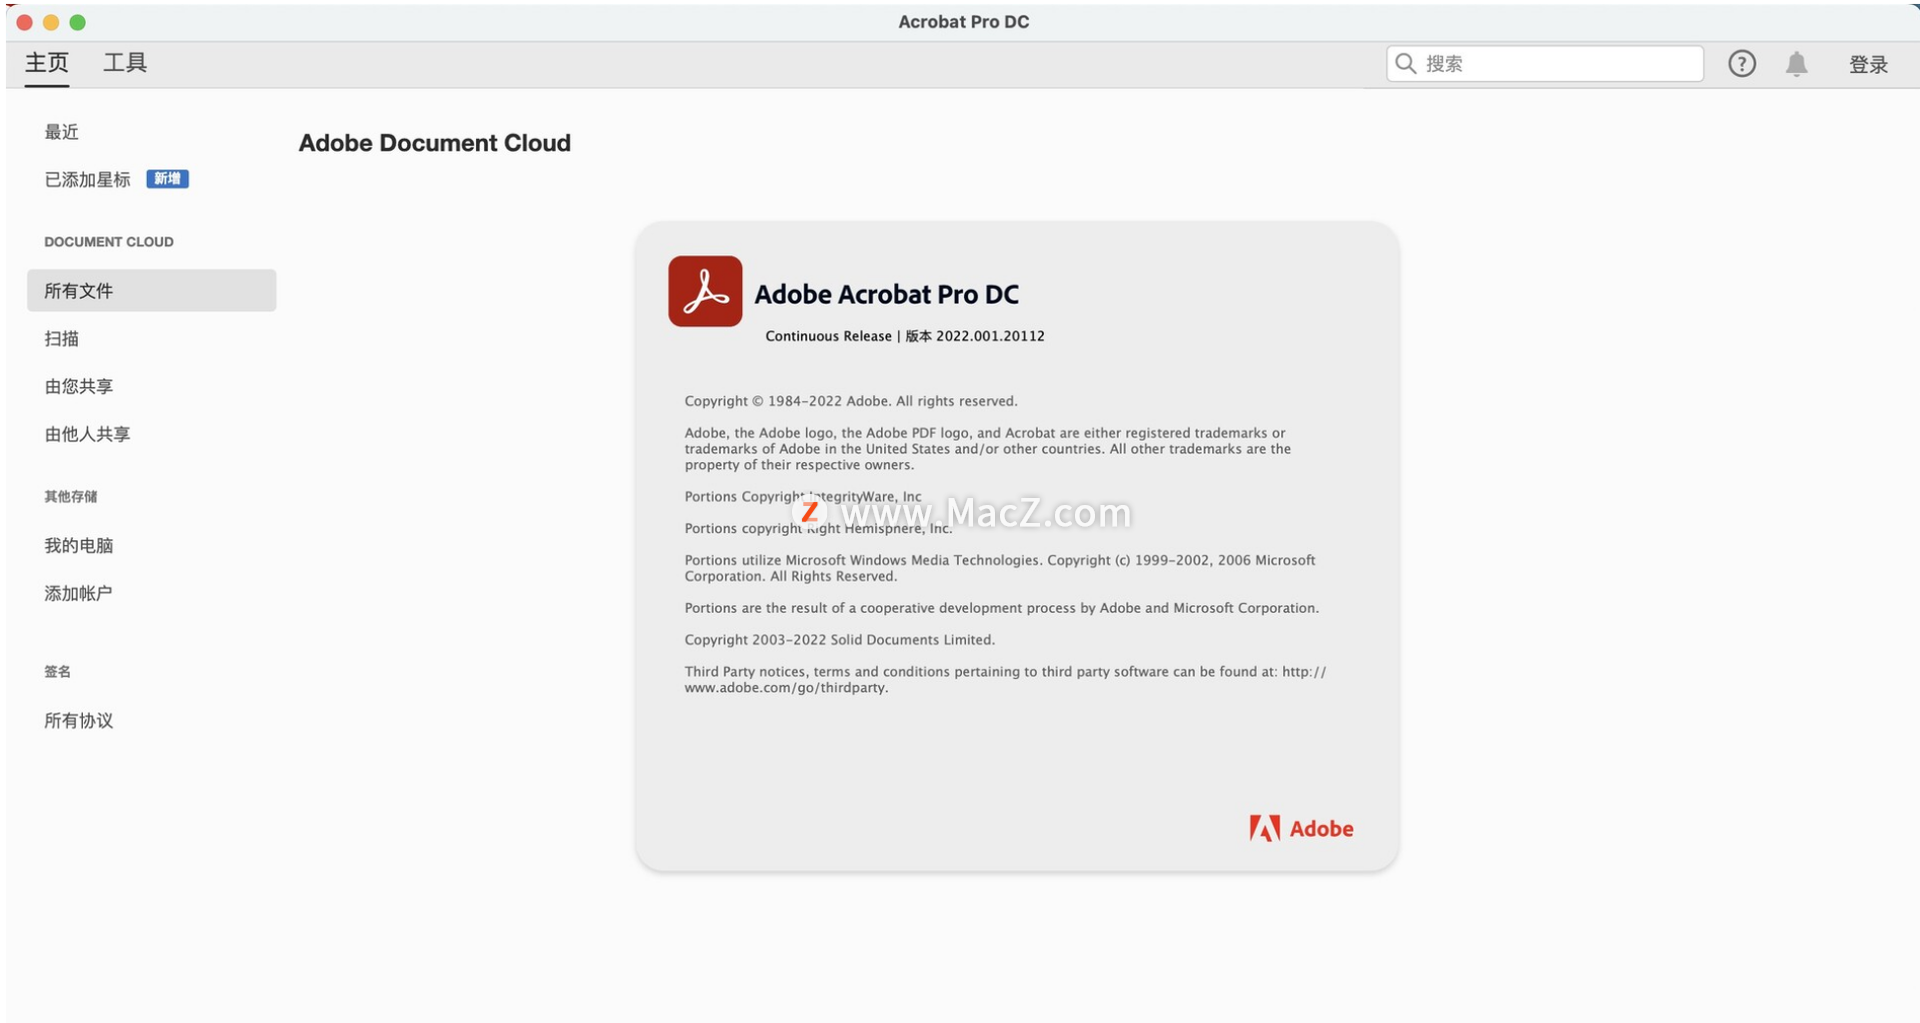1920x1023 pixels.
Task: Open 由您共享 in the sidebar
Action: coord(79,387)
